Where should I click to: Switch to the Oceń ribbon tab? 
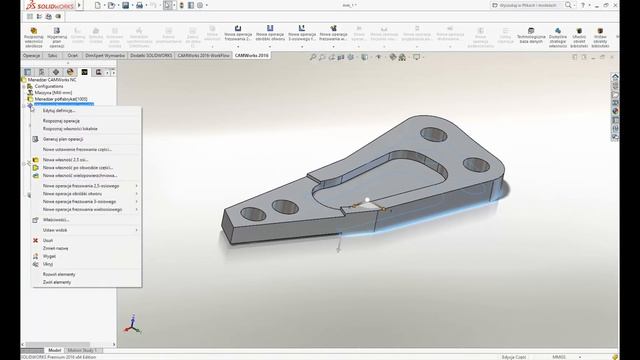click(x=73, y=56)
